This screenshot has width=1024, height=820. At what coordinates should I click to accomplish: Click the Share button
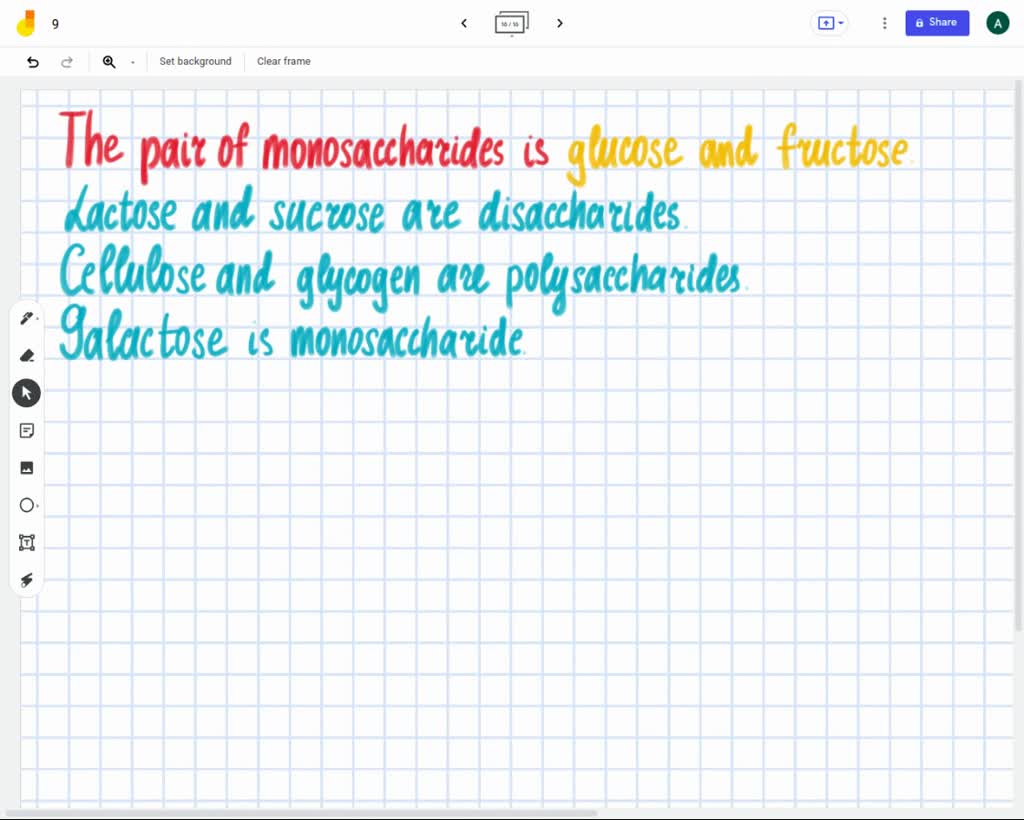click(936, 22)
